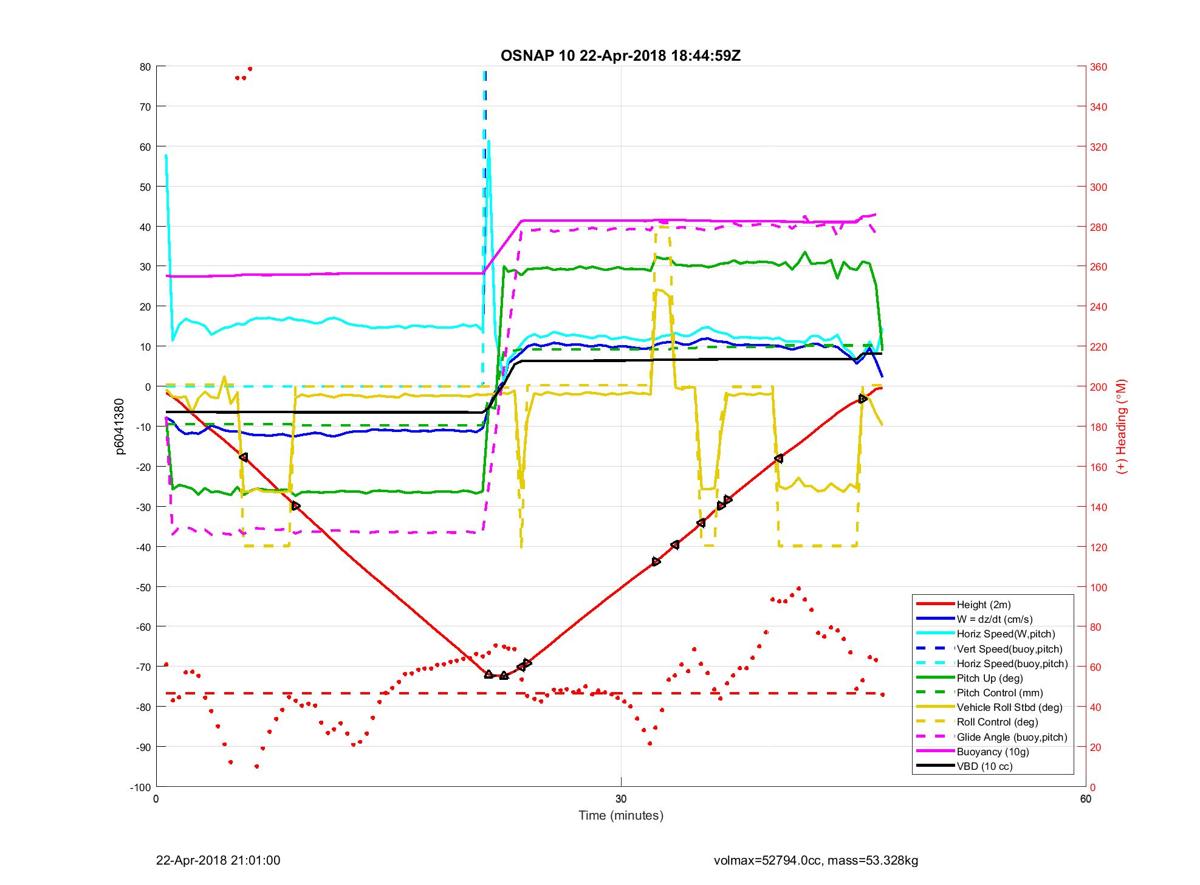This screenshot has width=1200, height=885.
Task: Click the 320 tick on the heading axis
Action: pyautogui.click(x=1100, y=147)
